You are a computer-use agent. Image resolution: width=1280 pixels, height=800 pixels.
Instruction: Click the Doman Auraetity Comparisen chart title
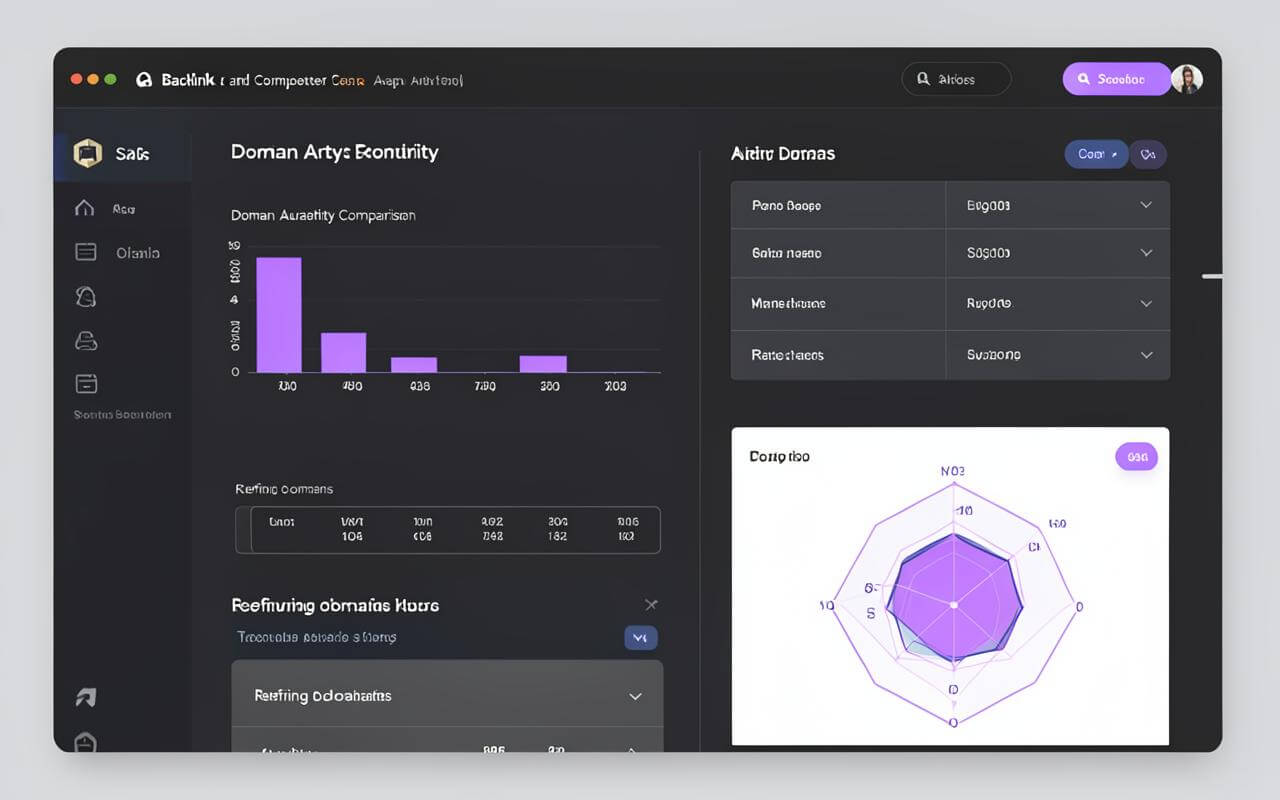pyautogui.click(x=323, y=215)
